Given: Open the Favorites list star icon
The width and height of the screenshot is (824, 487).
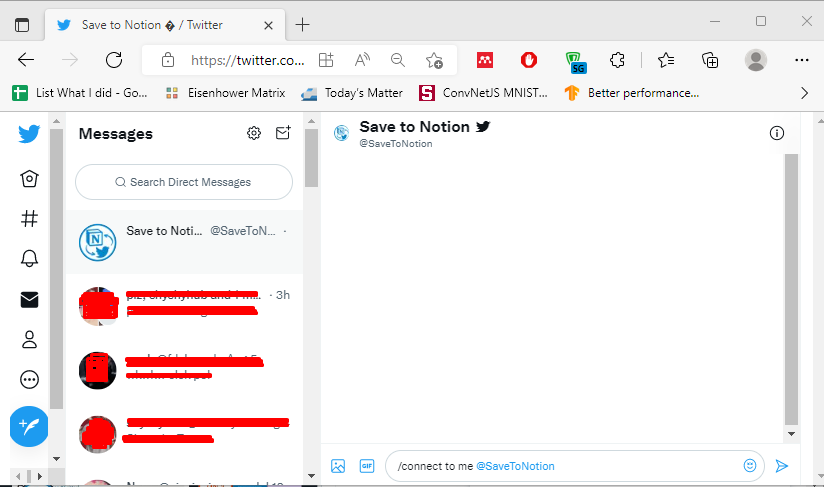Looking at the screenshot, I should (x=666, y=60).
